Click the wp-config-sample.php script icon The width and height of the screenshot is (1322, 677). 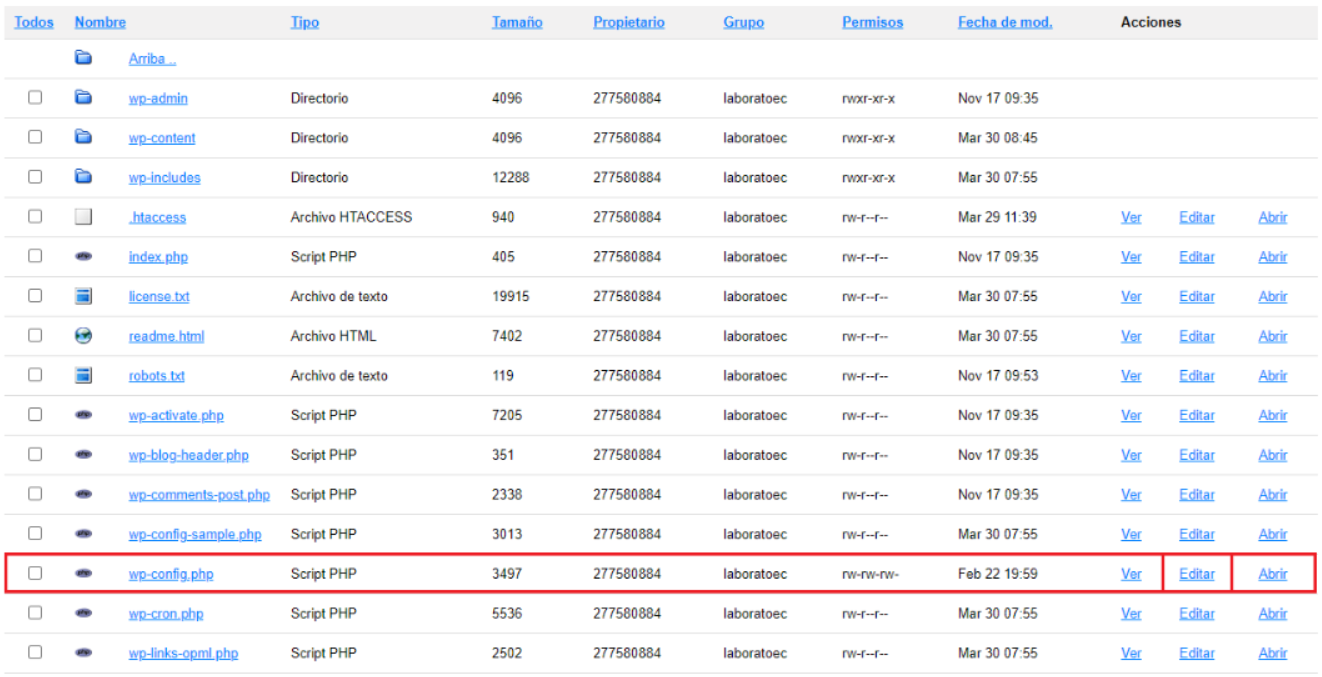tap(84, 534)
